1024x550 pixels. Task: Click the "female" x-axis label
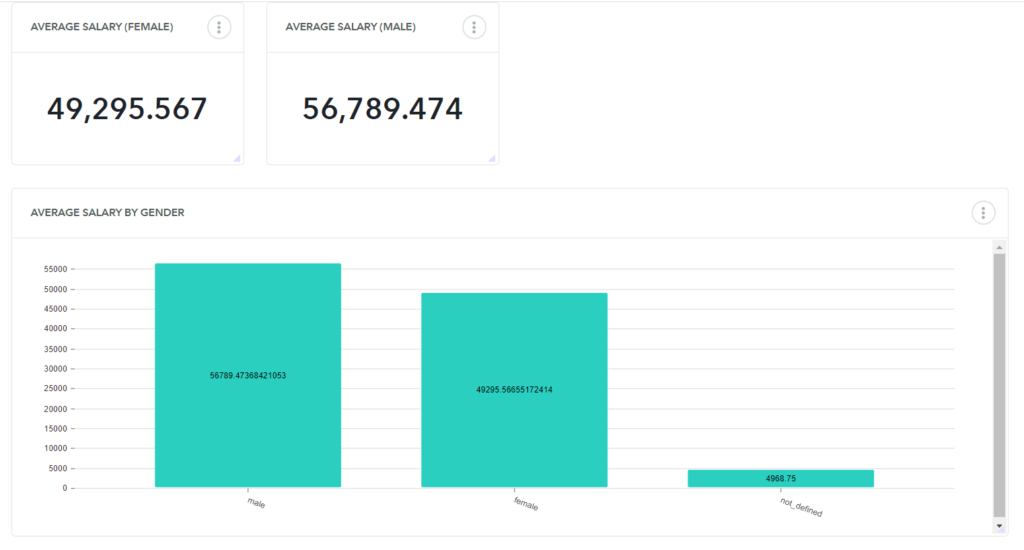click(x=525, y=505)
